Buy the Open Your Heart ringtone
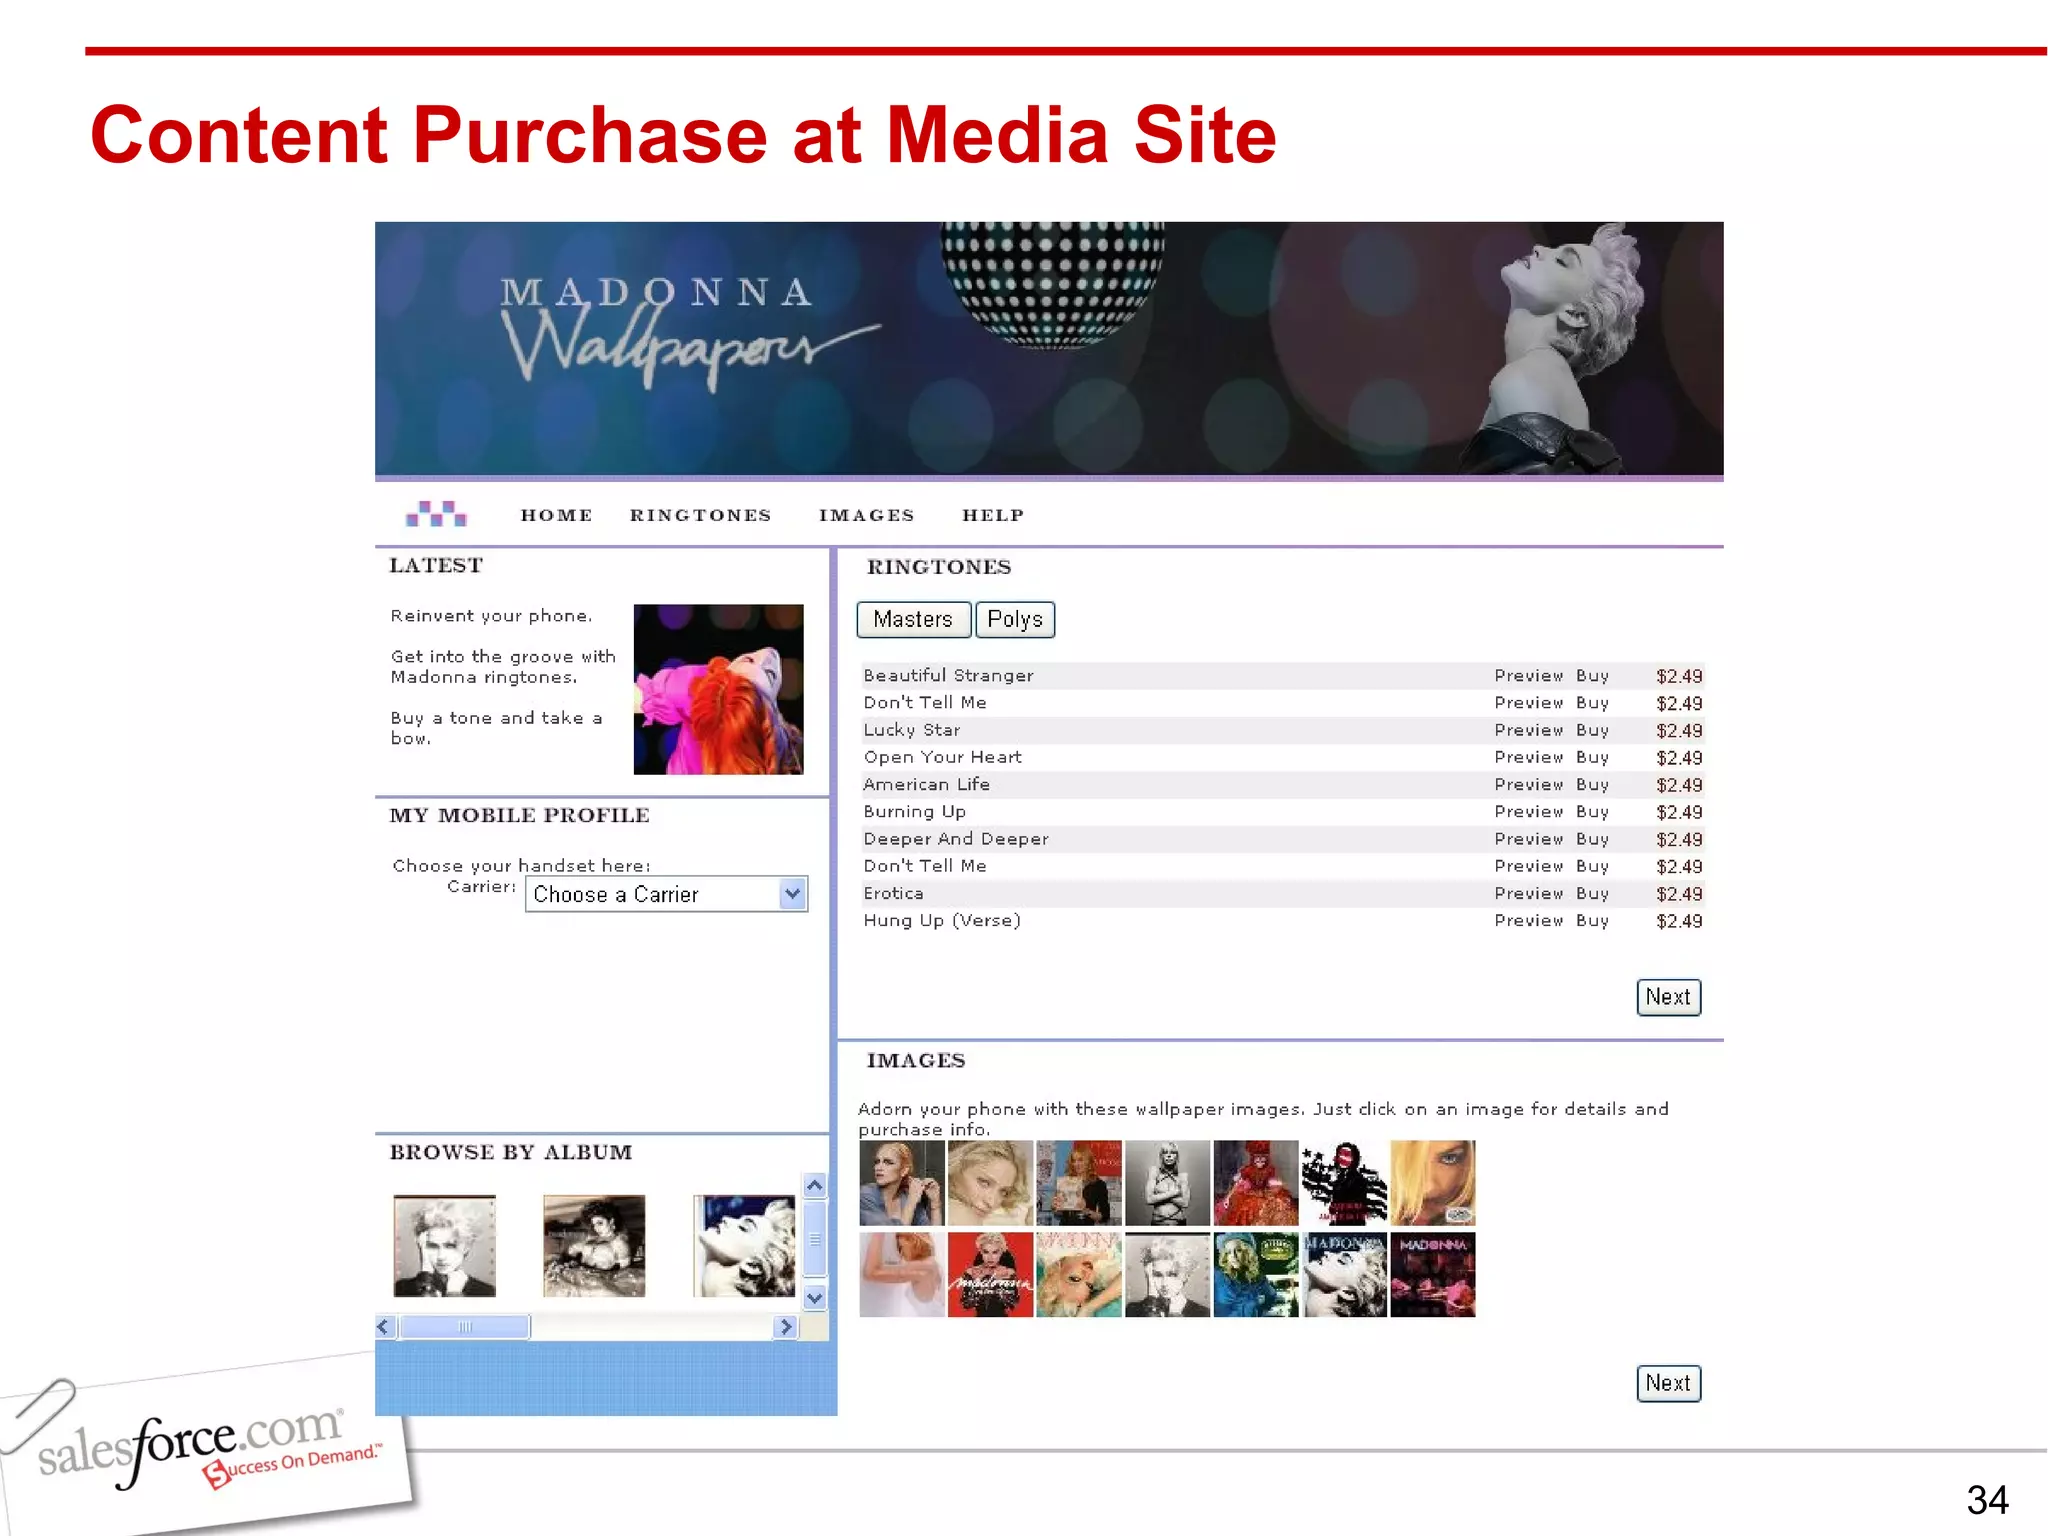Viewport: 2048px width, 1536px height. point(1592,757)
